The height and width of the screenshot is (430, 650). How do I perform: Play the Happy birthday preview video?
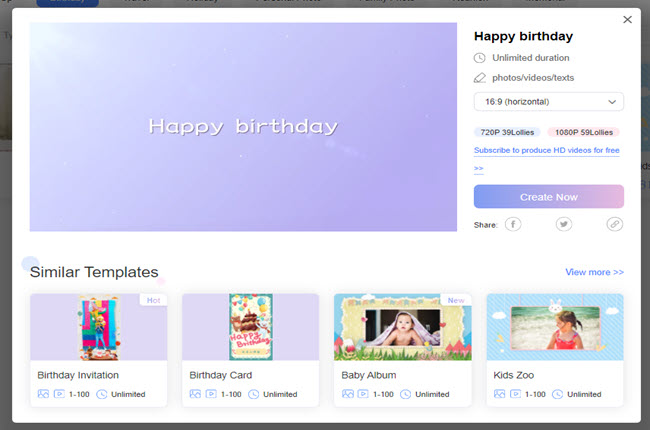(x=243, y=127)
